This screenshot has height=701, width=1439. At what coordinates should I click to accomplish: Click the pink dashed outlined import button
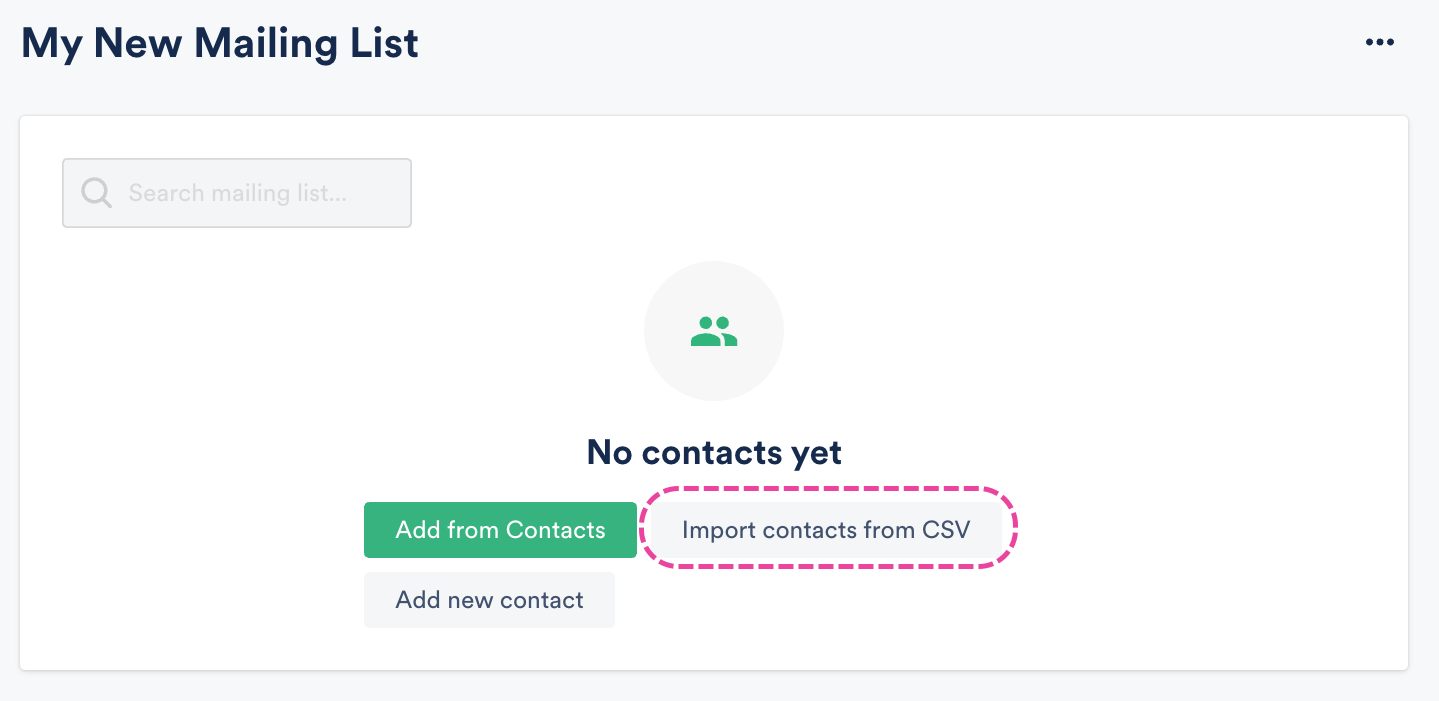click(x=826, y=530)
